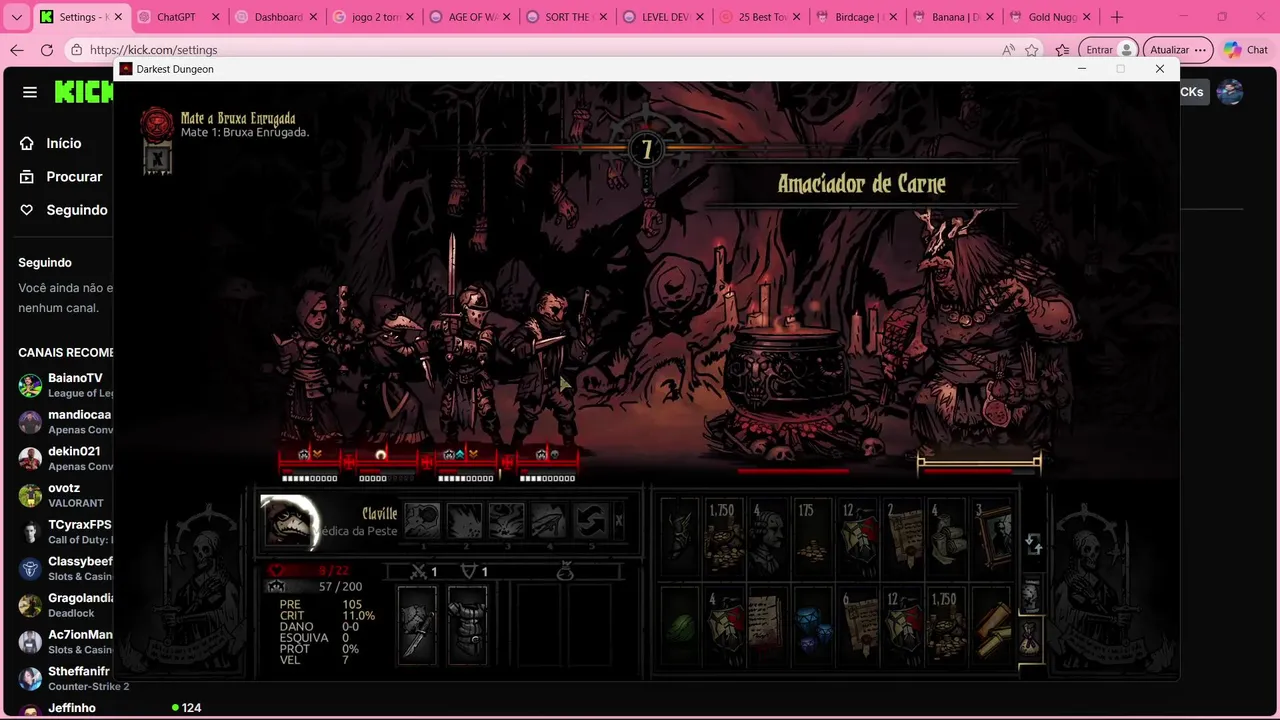Select the crest stack of 4 in inventory

click(724, 628)
